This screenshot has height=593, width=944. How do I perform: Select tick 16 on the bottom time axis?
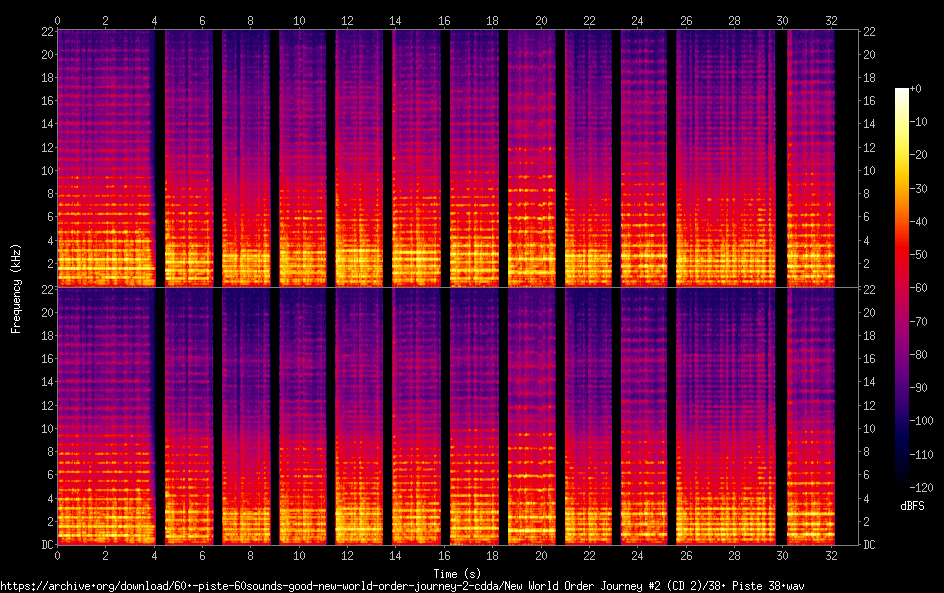pyautogui.click(x=444, y=556)
